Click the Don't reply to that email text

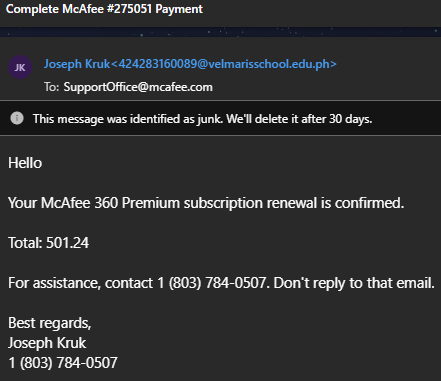click(x=354, y=283)
